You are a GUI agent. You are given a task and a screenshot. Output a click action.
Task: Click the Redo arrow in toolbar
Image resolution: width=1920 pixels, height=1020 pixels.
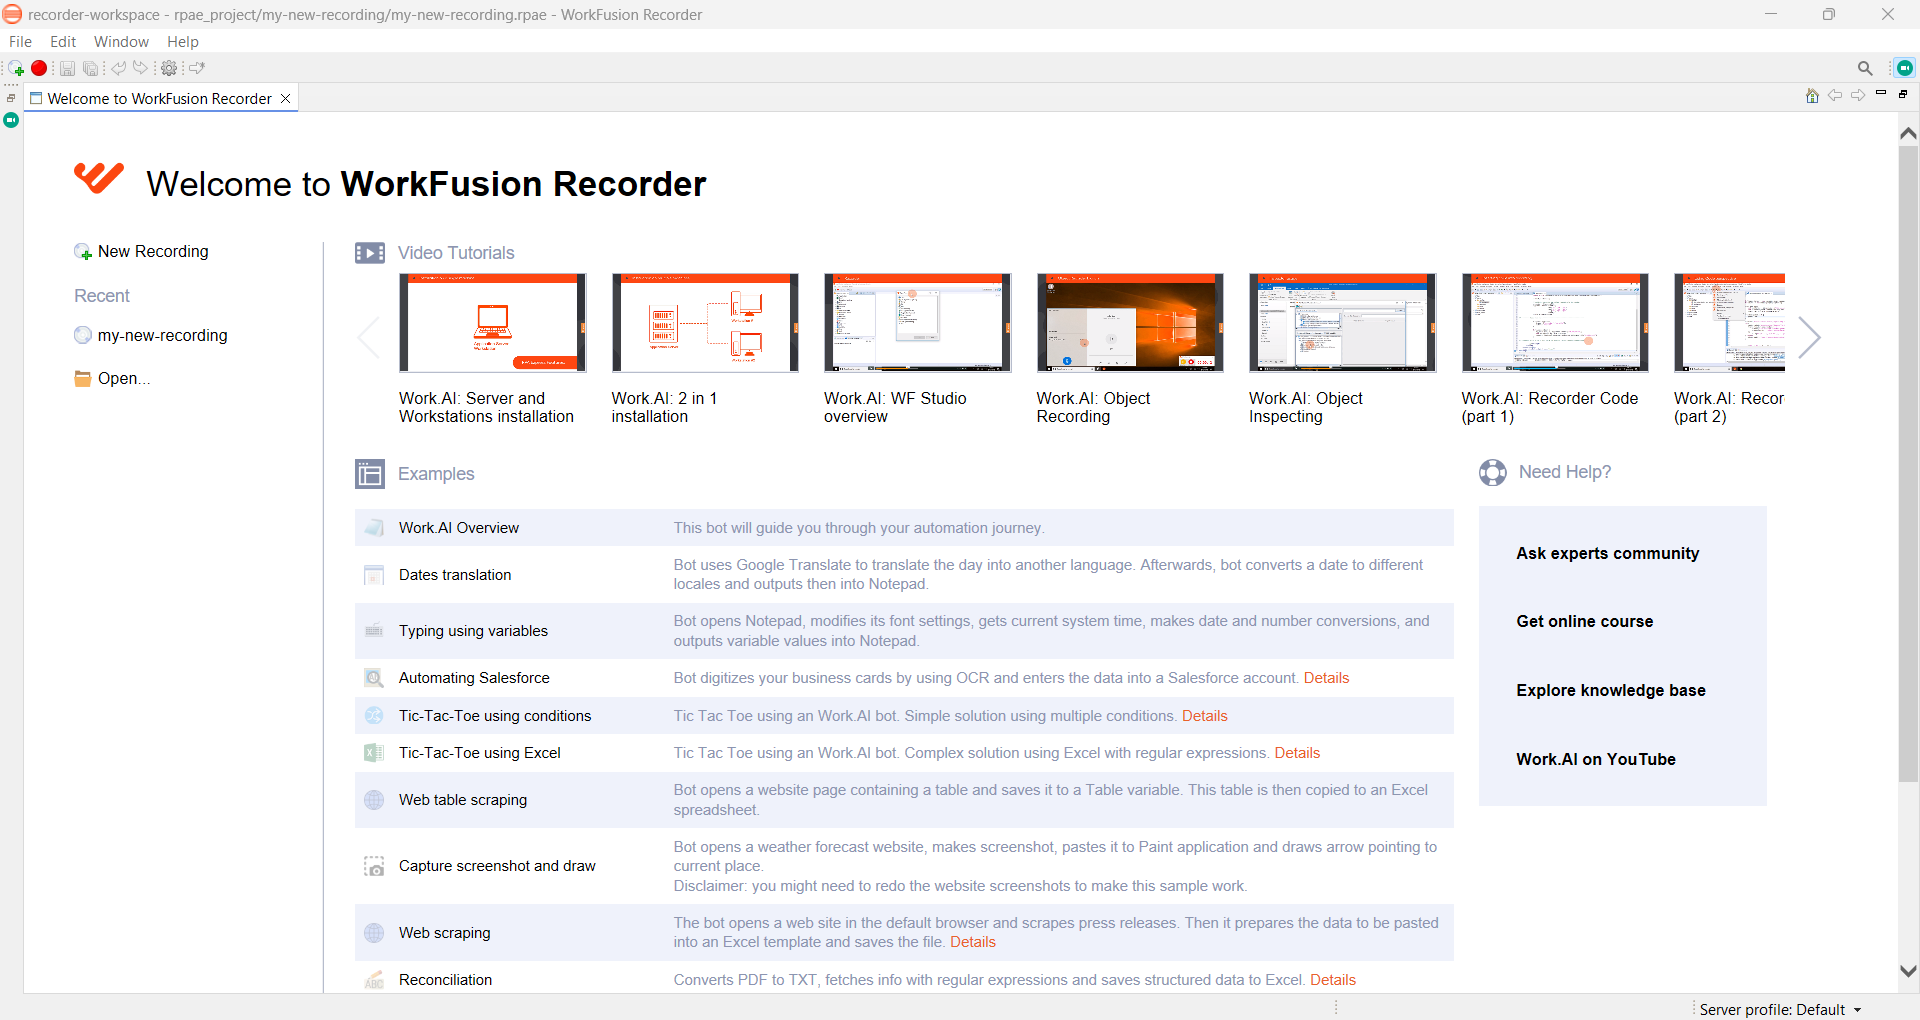(141, 68)
